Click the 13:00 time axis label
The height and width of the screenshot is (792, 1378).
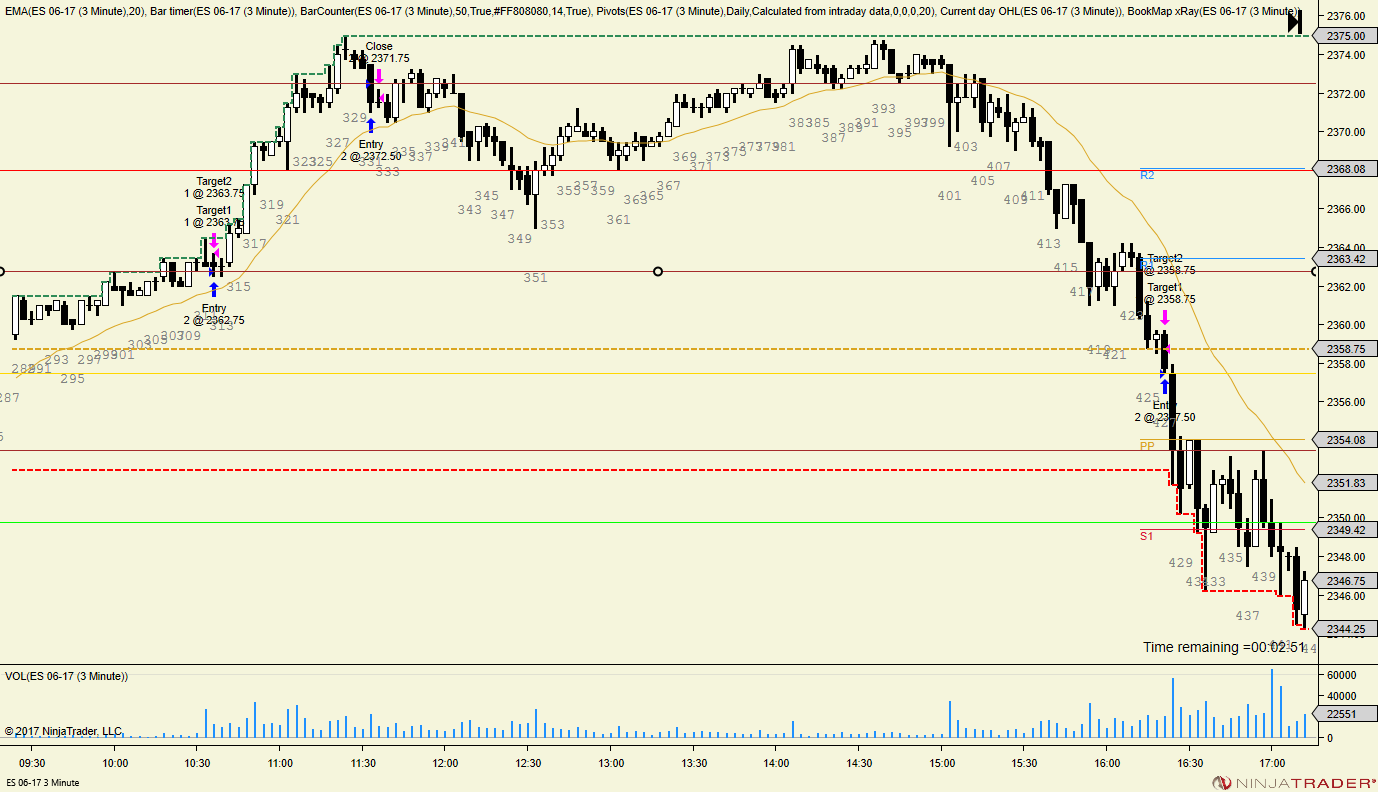pyautogui.click(x=610, y=763)
